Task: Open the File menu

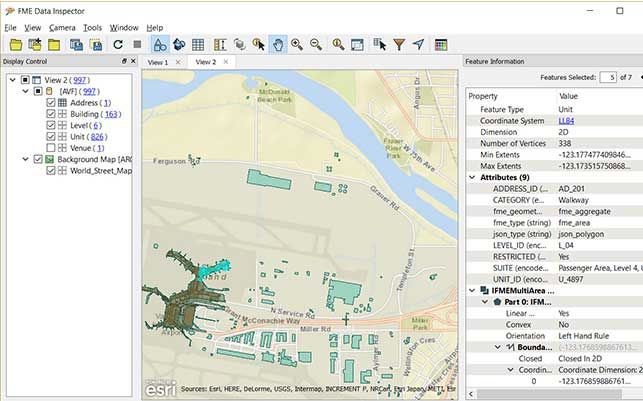Action: (x=10, y=28)
